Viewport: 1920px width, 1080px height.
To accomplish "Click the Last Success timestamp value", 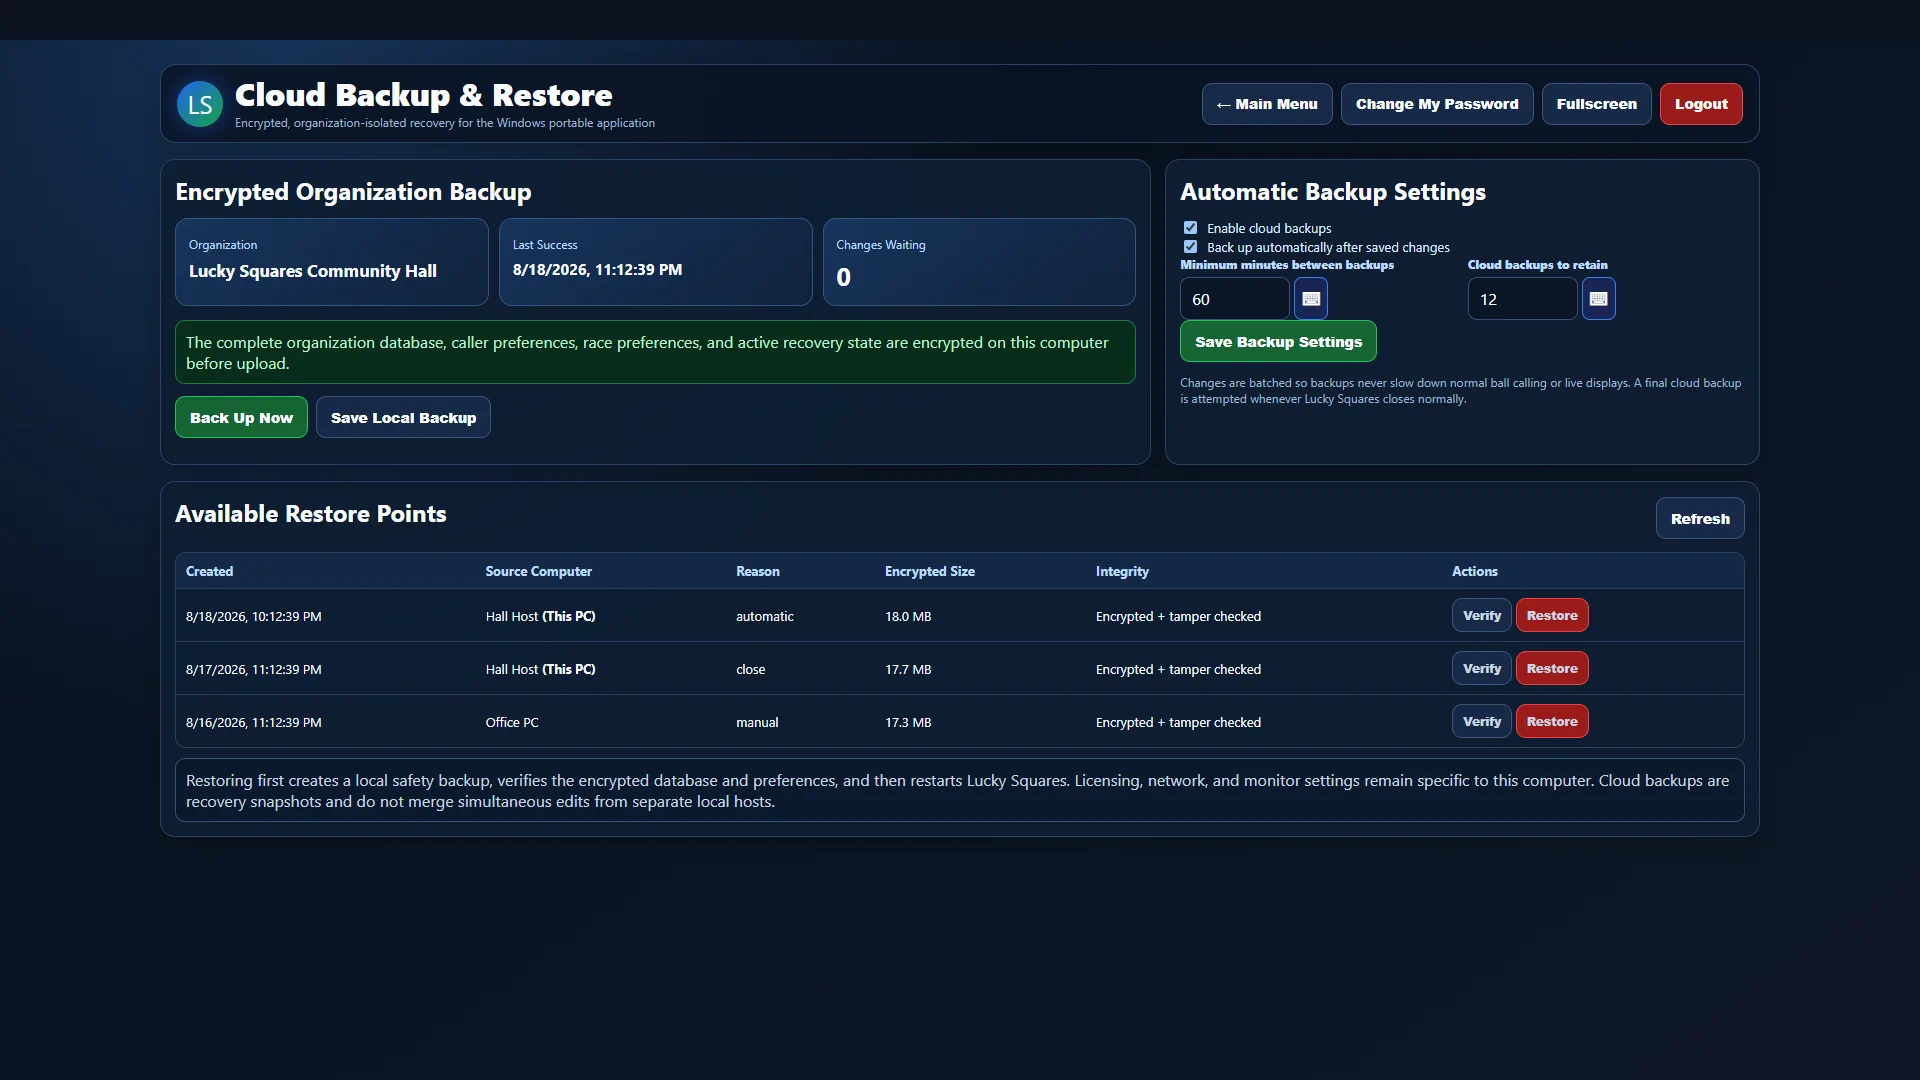I will pyautogui.click(x=597, y=270).
